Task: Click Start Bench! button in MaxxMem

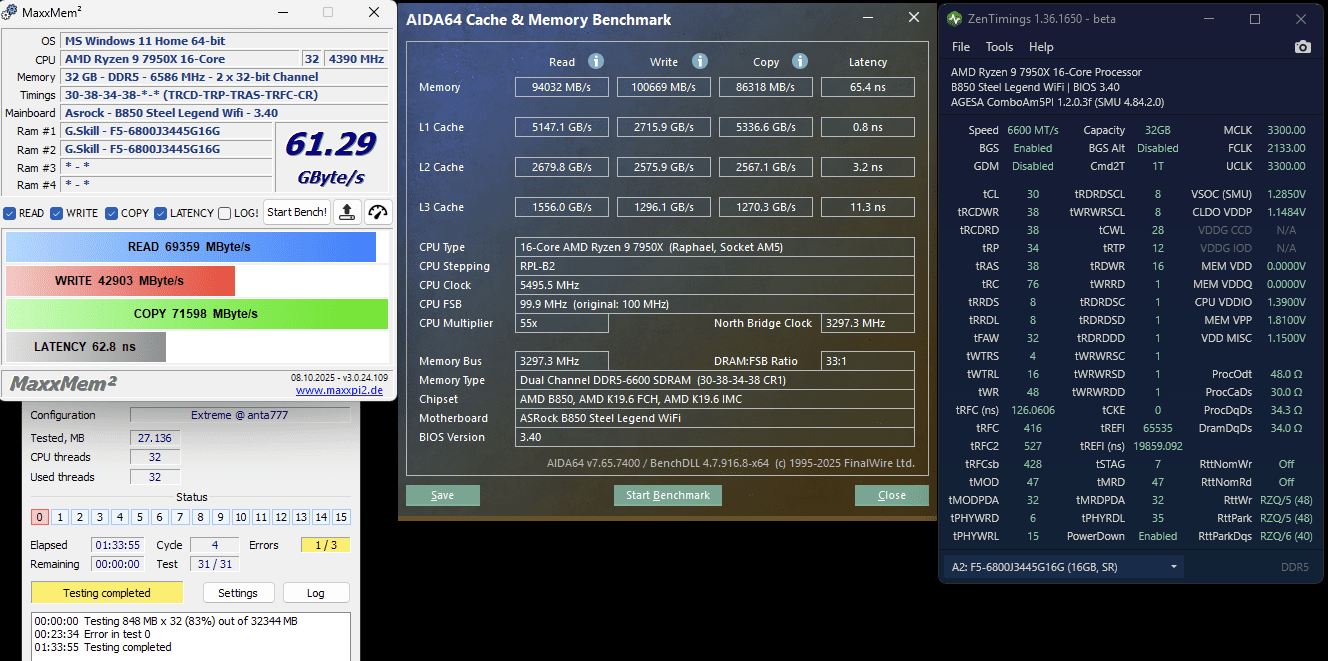Action: click(x=297, y=212)
